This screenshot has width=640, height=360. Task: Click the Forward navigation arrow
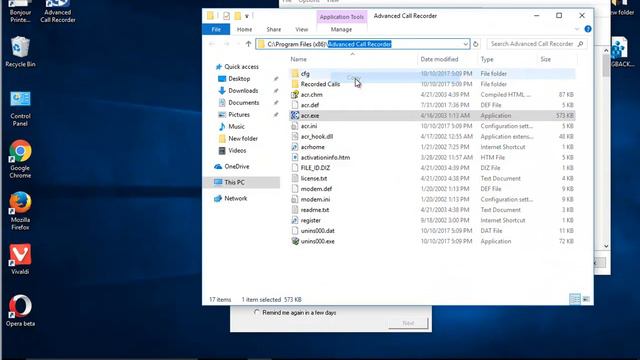226,44
